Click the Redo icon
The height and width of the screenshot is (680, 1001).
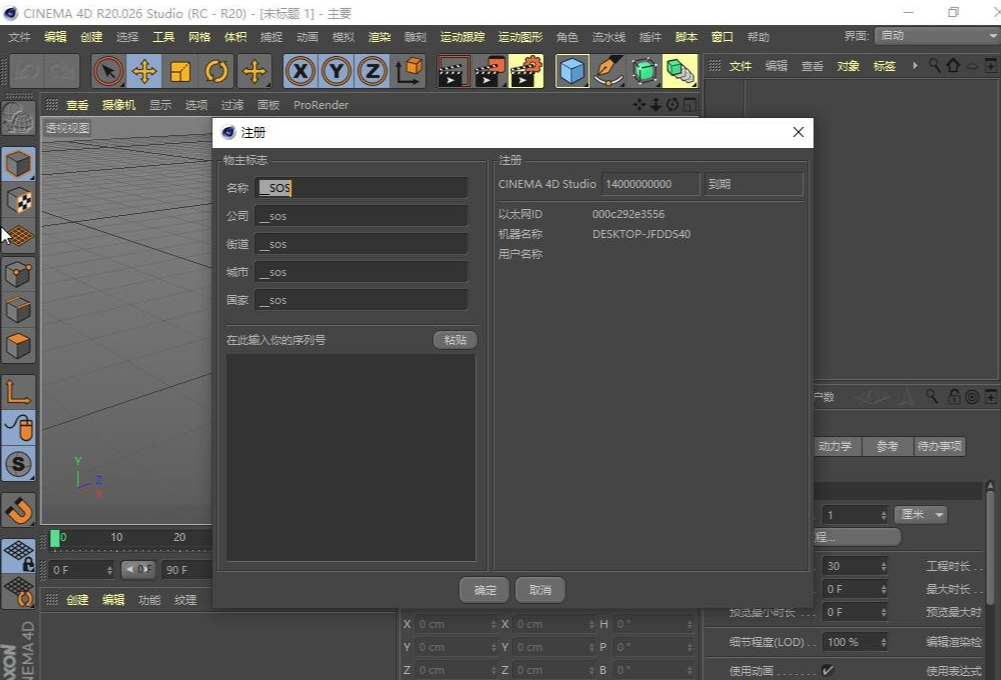click(x=63, y=71)
